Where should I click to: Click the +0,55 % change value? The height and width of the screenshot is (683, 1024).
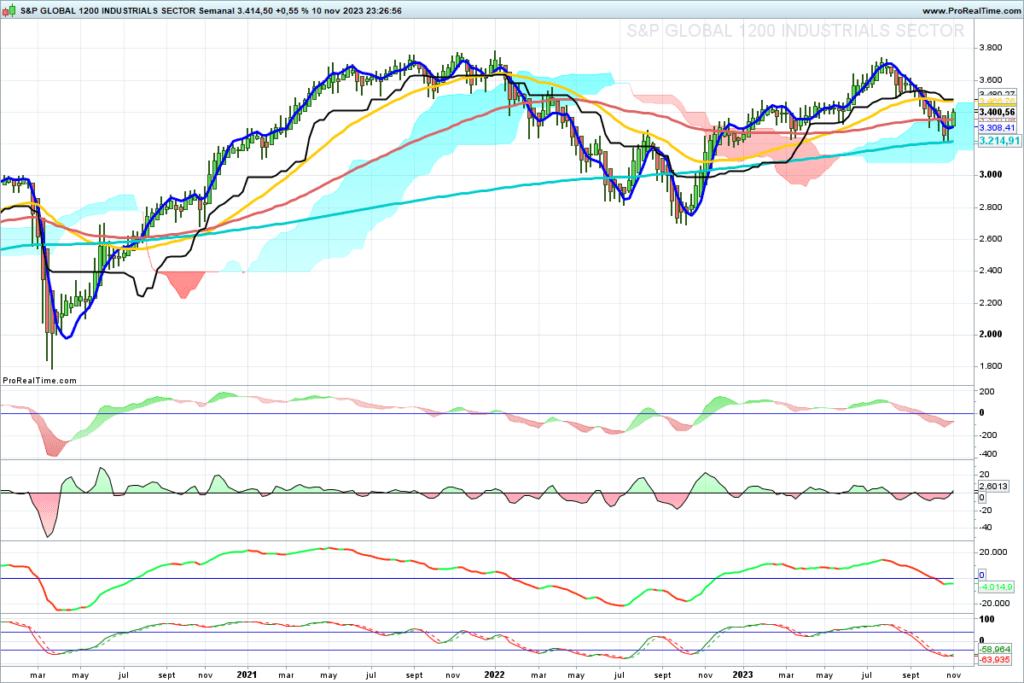point(292,11)
